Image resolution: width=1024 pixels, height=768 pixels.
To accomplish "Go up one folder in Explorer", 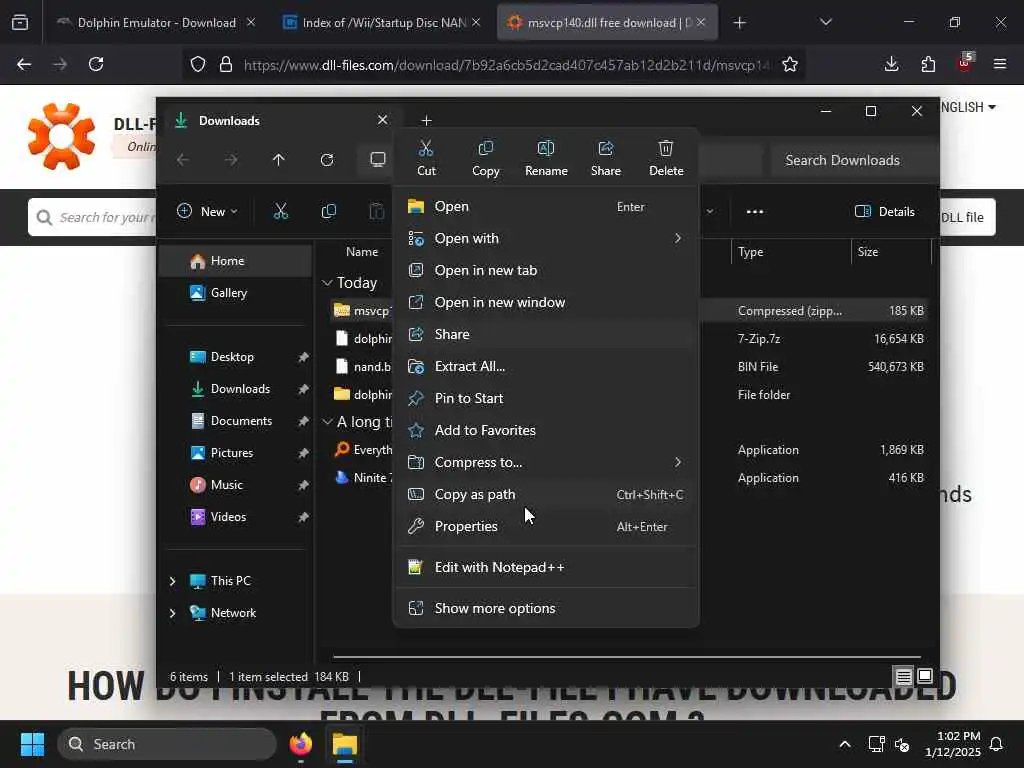I will point(279,160).
